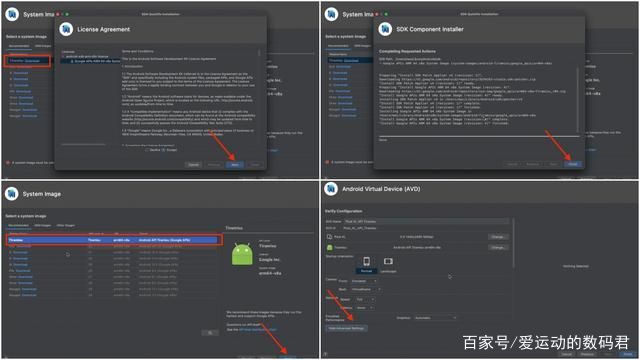Click the help question mark icon in AVD window
This screenshot has width=640, height=360.
tap(326, 354)
